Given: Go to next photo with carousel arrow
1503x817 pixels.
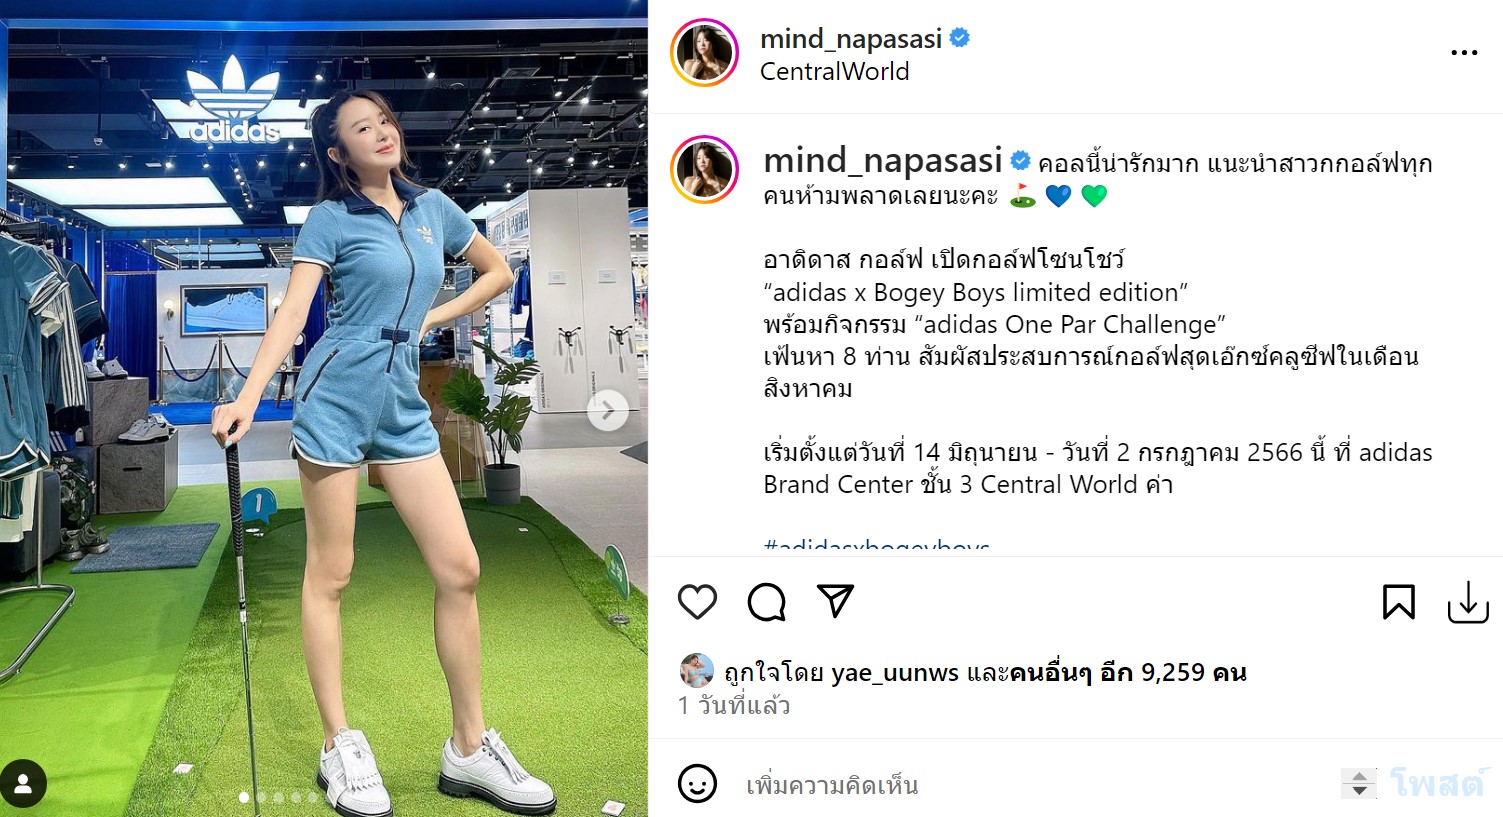Looking at the screenshot, I should [x=608, y=410].
